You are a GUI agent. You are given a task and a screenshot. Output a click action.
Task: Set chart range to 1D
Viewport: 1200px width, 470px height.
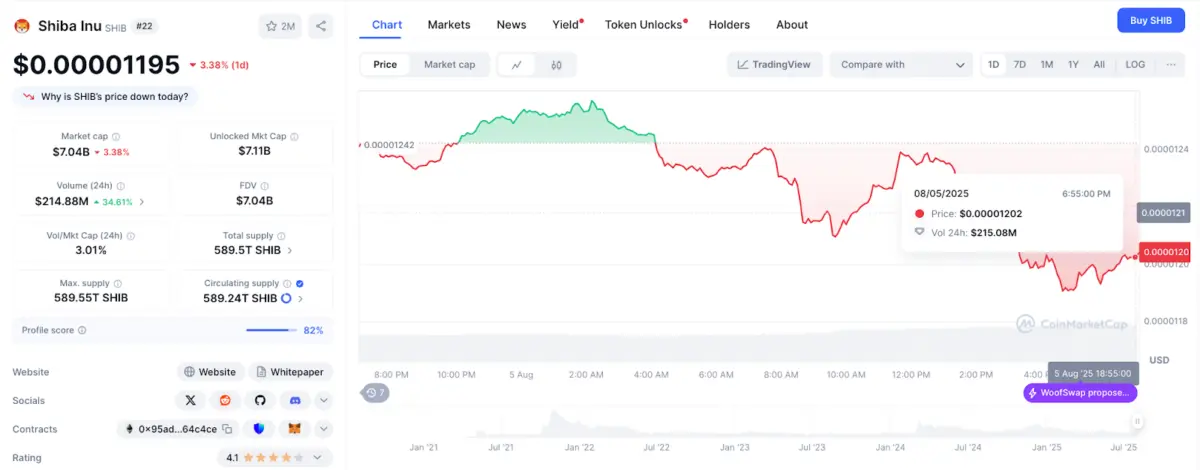(994, 65)
